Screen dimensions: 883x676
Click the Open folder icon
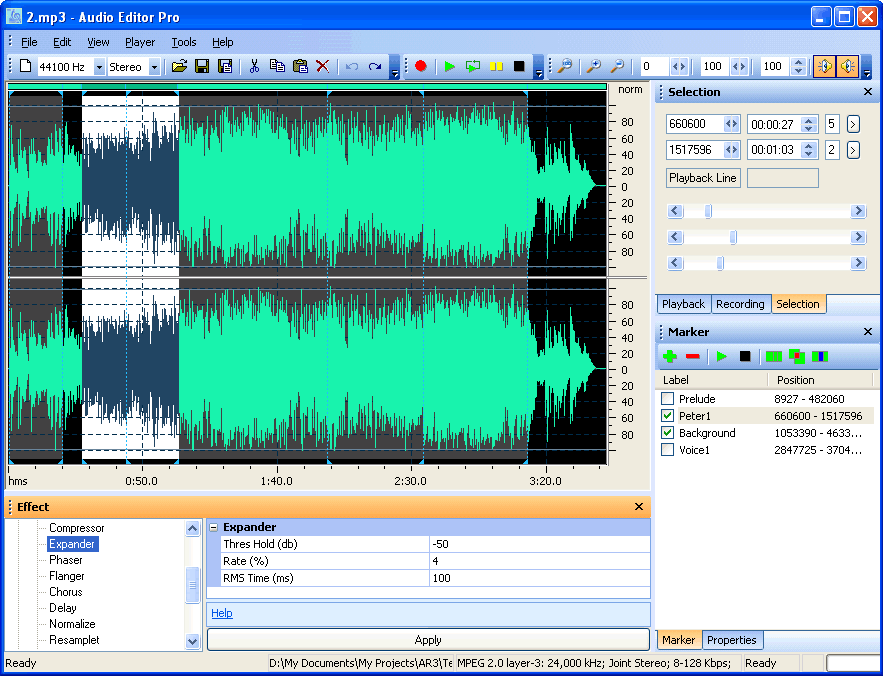180,67
